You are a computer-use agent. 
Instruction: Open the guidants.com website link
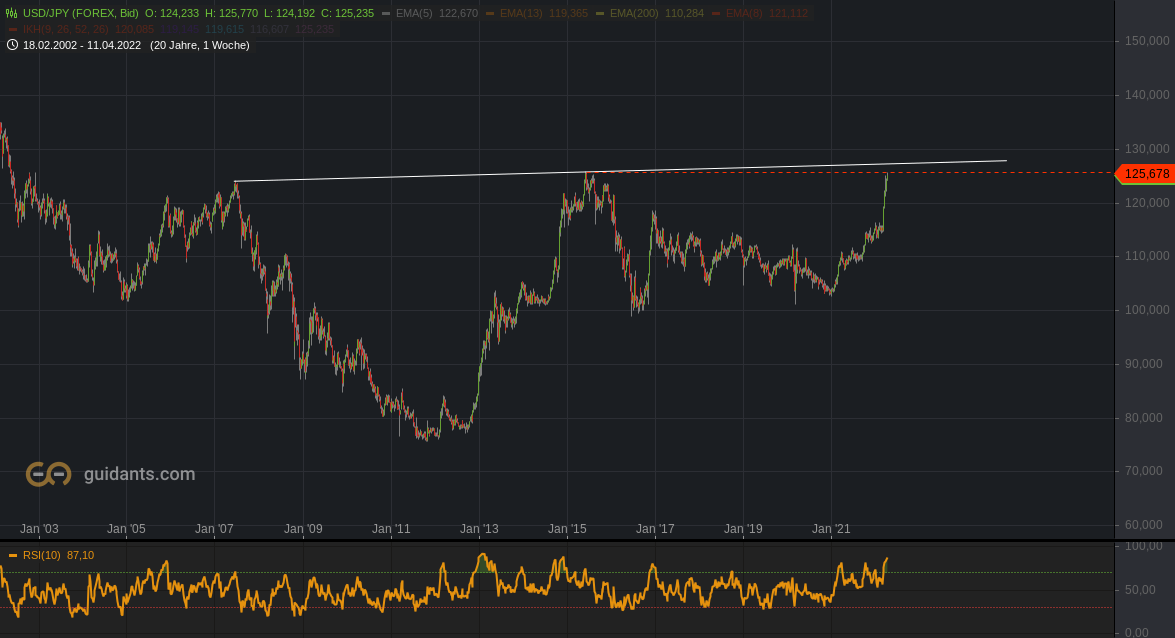(x=139, y=474)
